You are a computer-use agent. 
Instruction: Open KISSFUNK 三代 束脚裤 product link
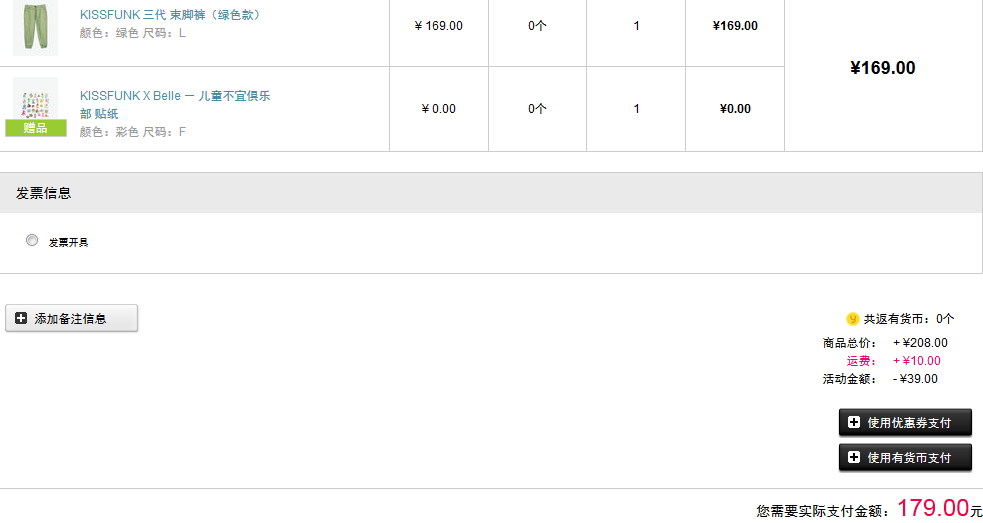click(x=170, y=15)
